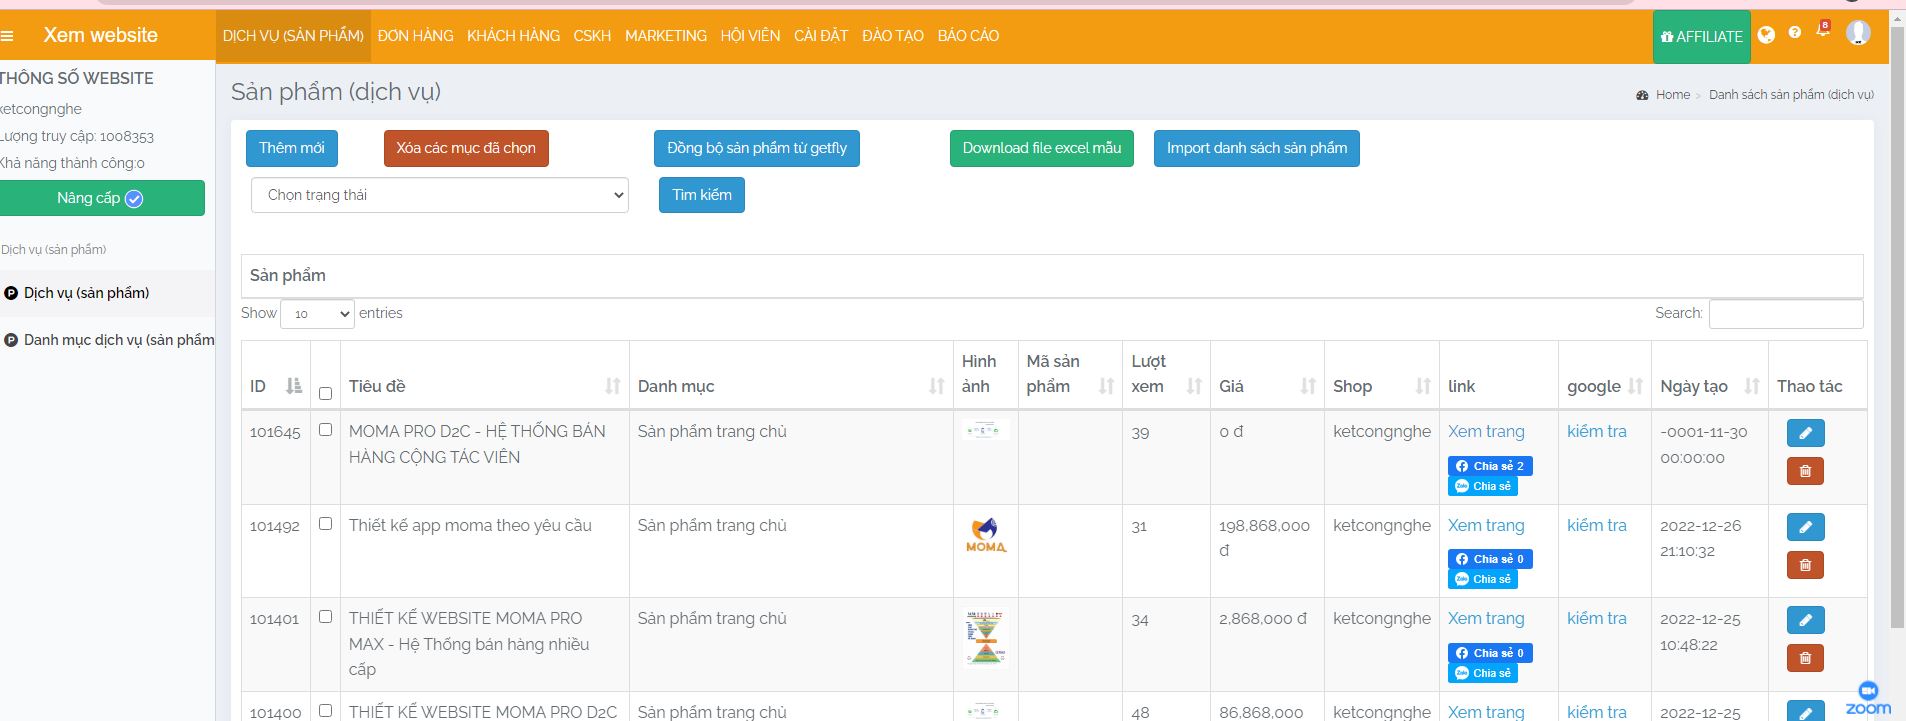Open the ĐƠN HÀNG menu
Screen dimensions: 1906x721
415,36
